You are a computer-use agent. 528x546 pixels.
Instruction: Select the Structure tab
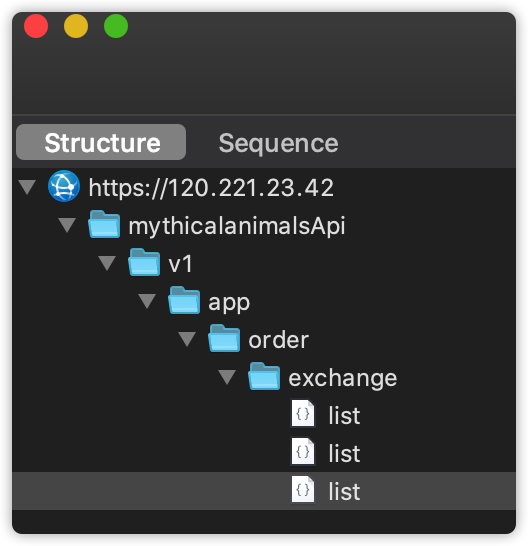click(101, 142)
